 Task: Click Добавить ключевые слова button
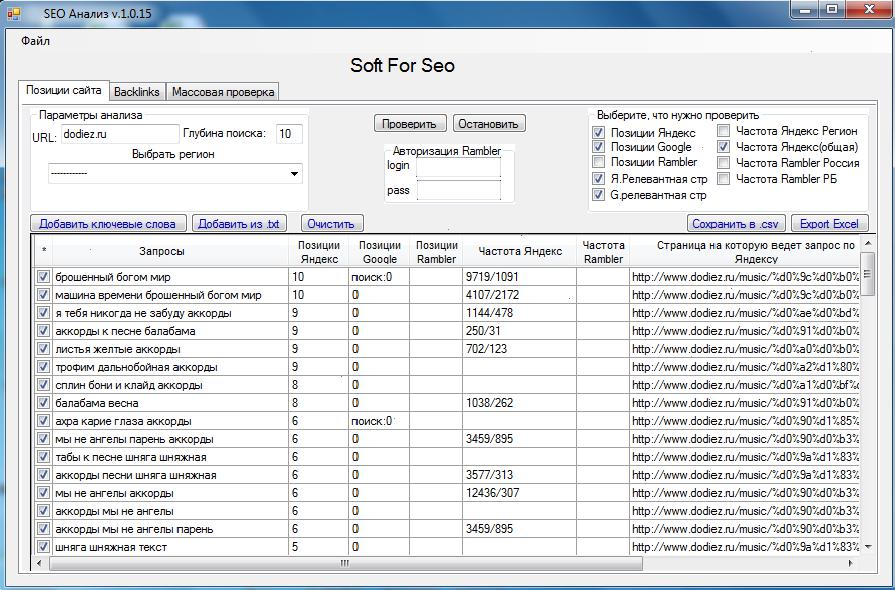(108, 224)
